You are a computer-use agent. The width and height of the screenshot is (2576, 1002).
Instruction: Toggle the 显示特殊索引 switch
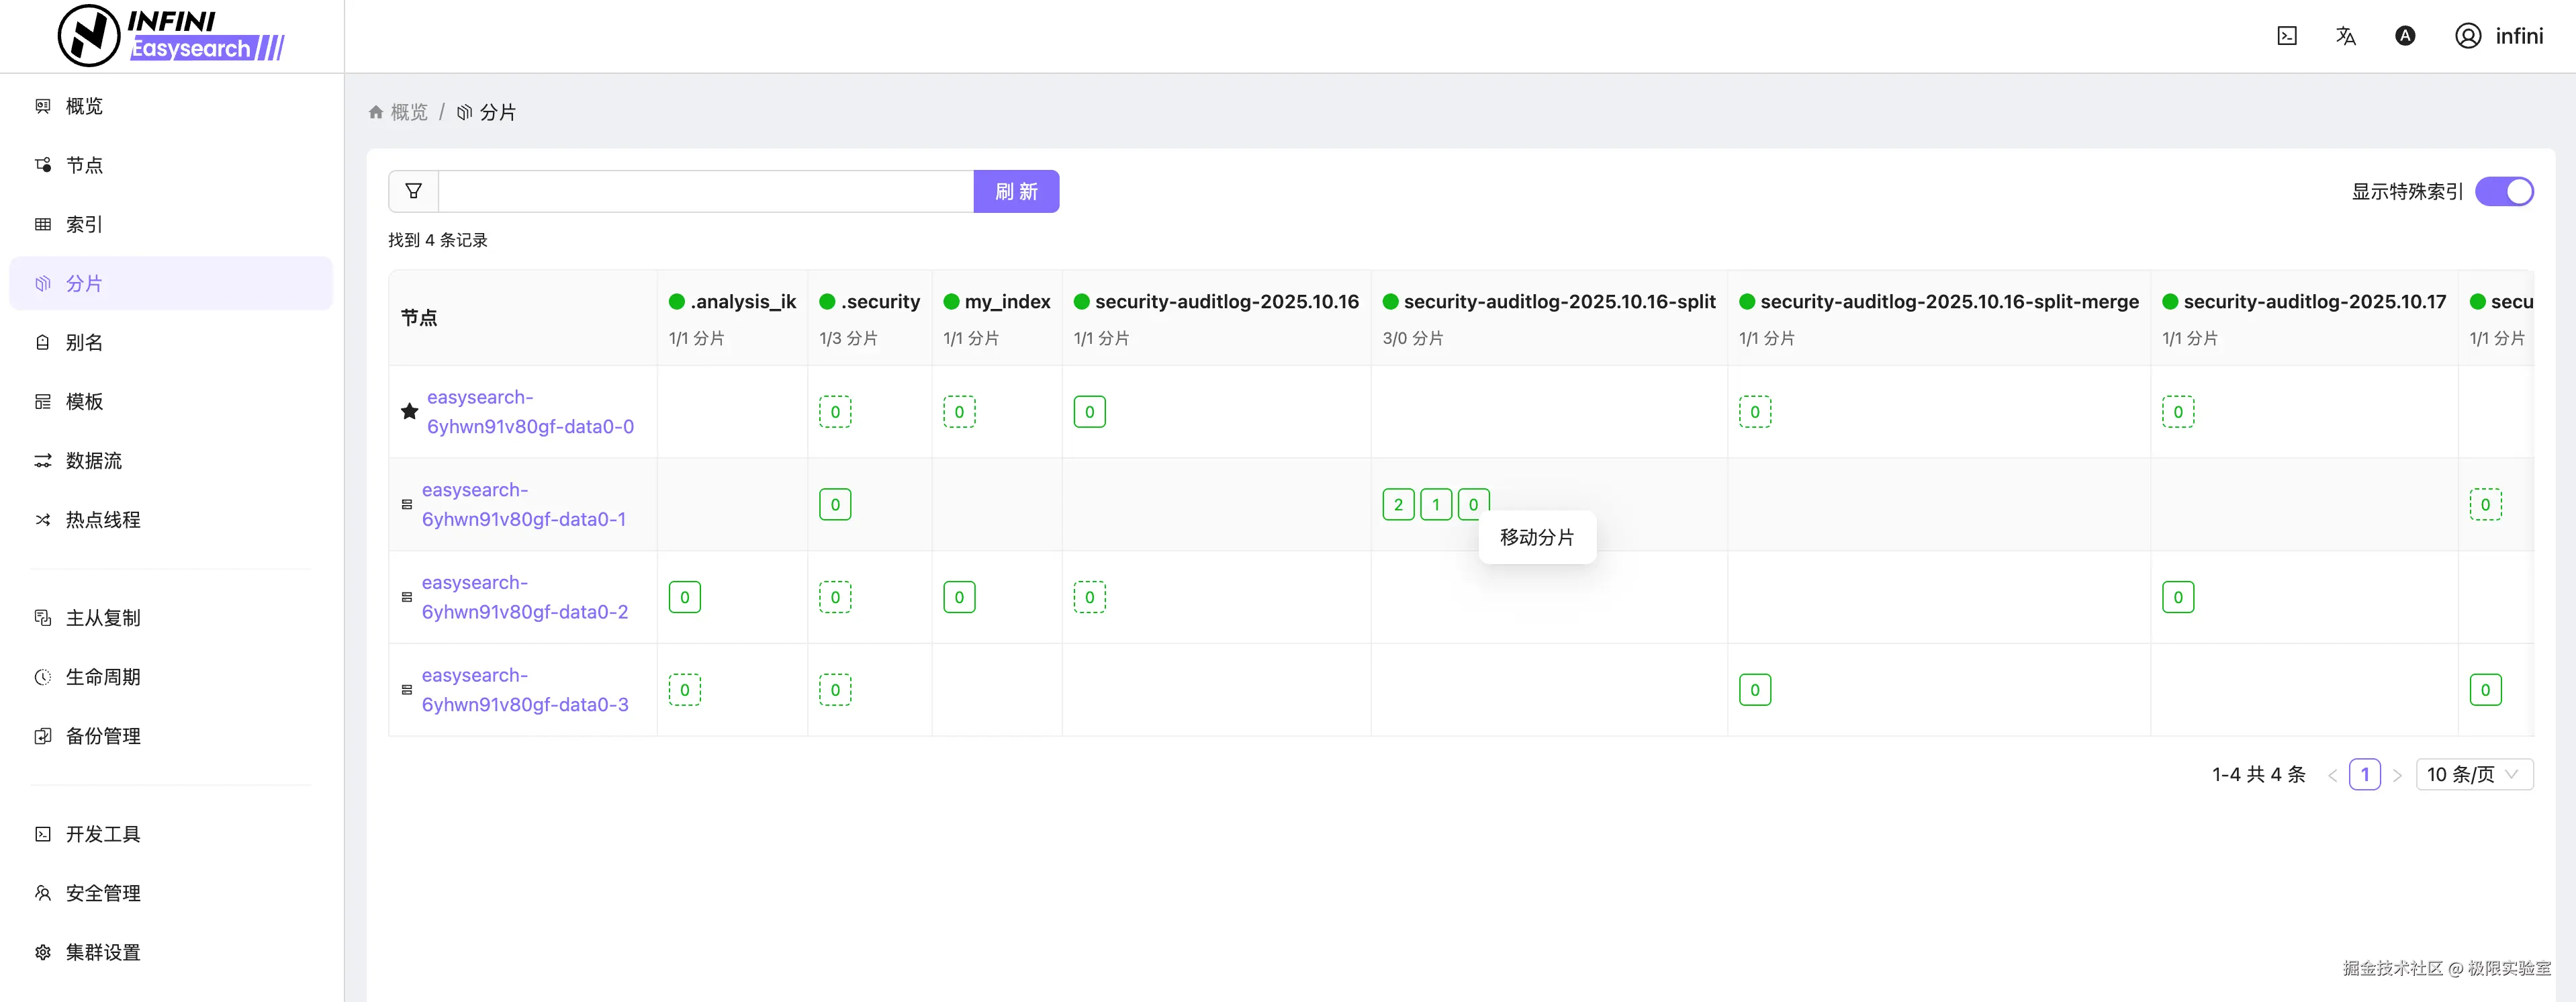click(2503, 191)
